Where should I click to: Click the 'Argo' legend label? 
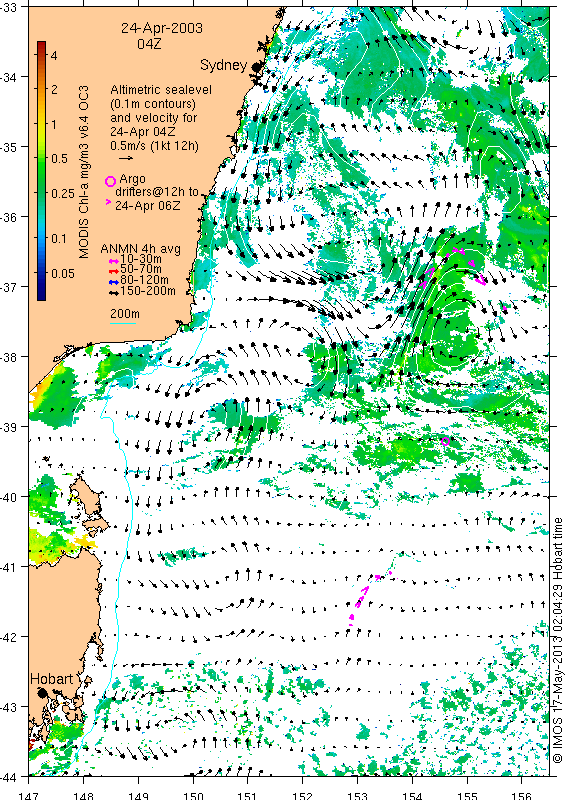click(x=132, y=179)
